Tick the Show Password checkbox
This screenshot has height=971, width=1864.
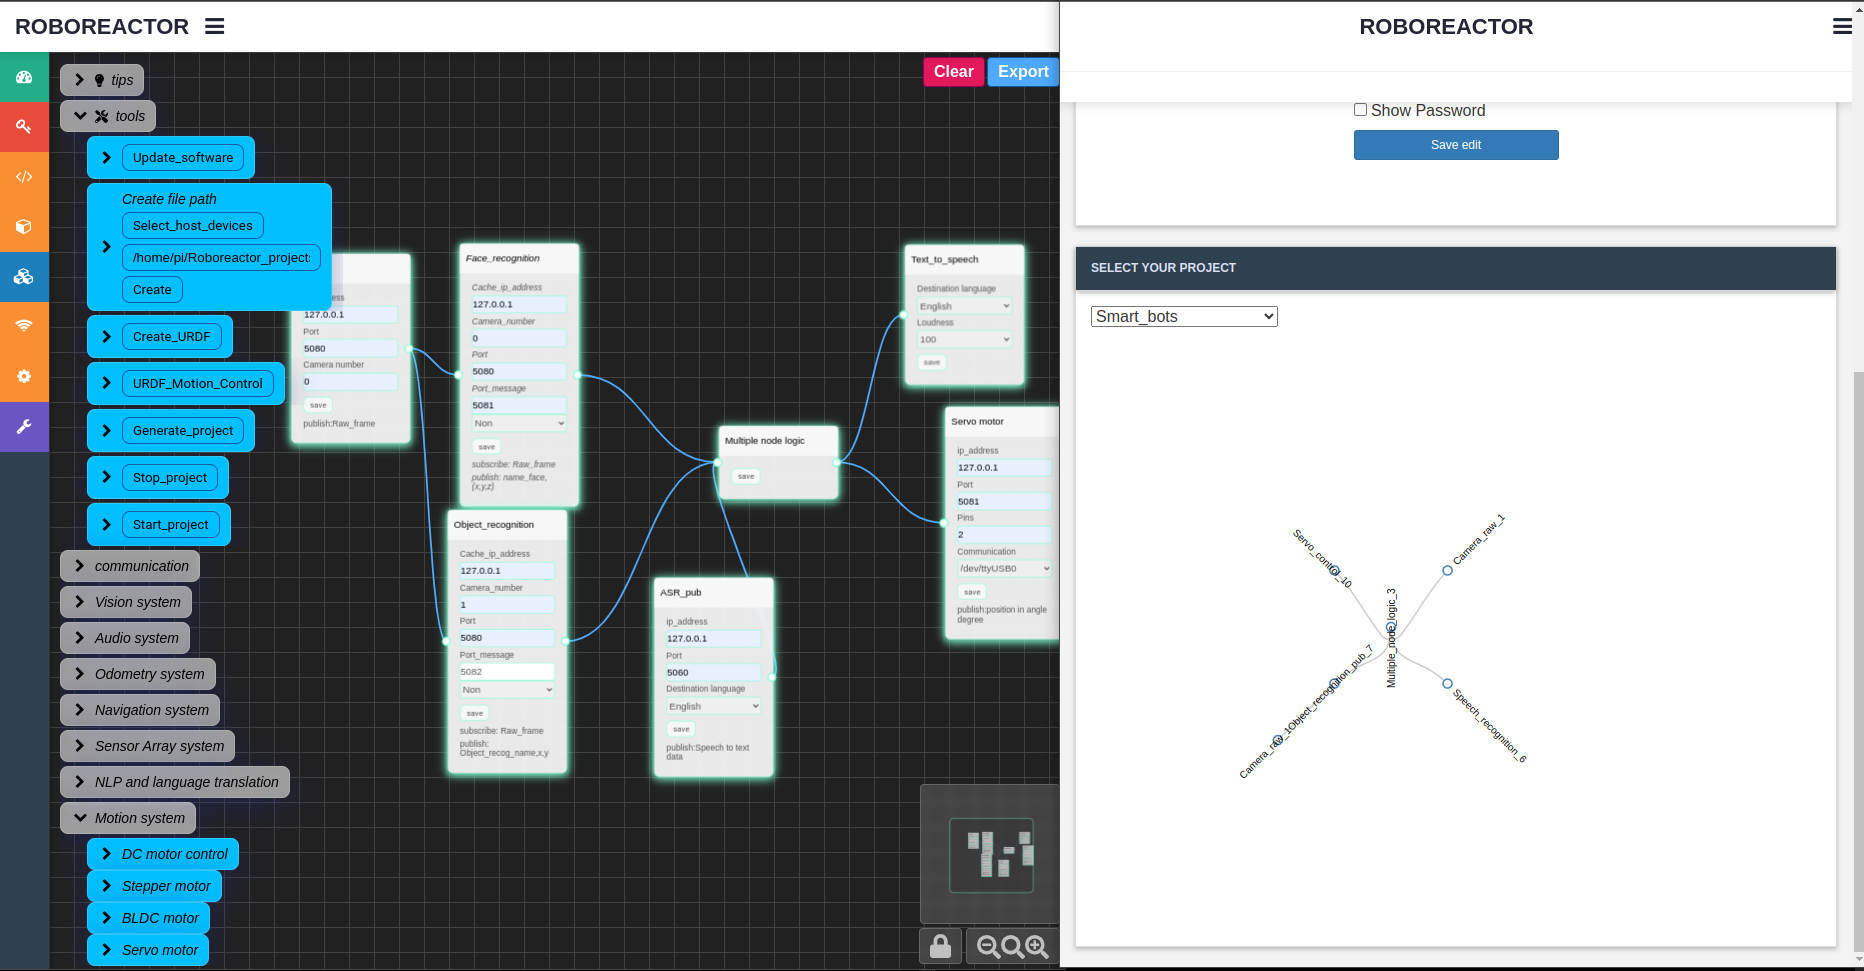tap(1360, 110)
